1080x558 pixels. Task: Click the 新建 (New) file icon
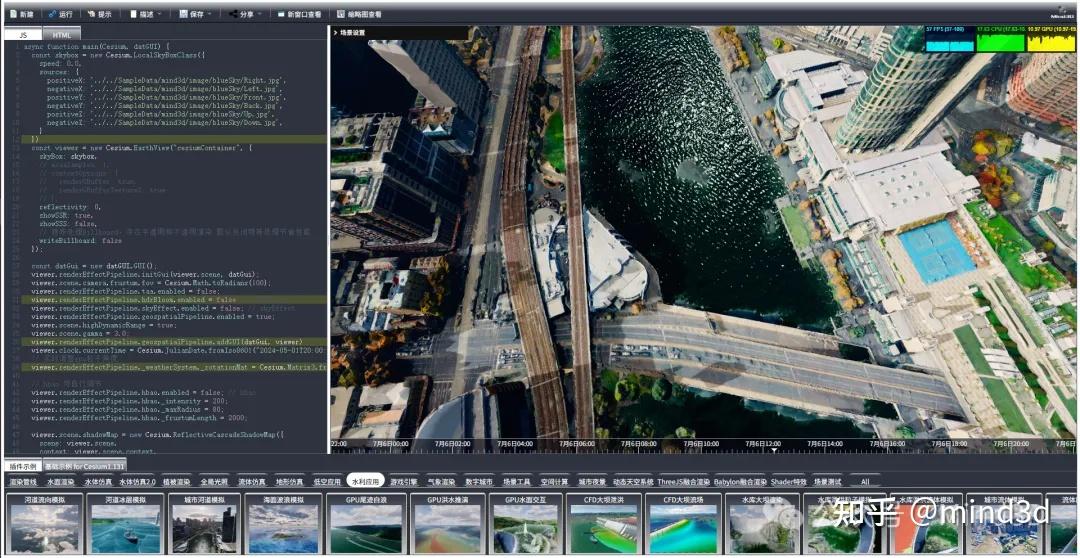point(14,14)
